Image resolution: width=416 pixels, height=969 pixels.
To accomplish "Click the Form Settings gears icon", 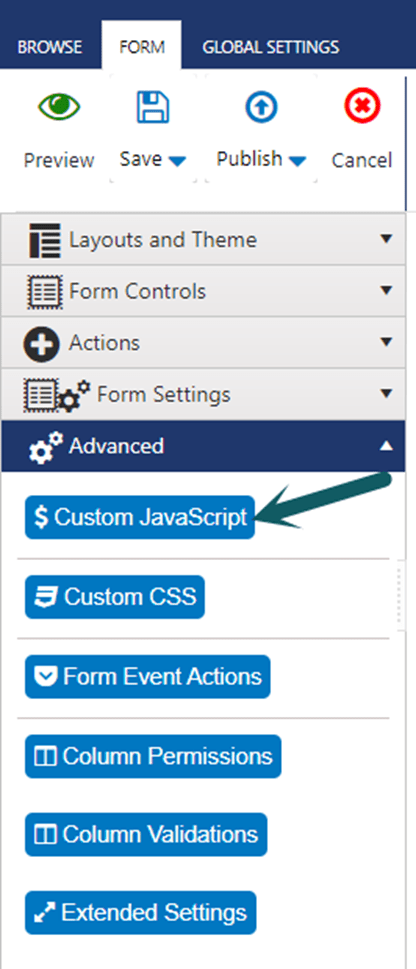I will coord(57,395).
